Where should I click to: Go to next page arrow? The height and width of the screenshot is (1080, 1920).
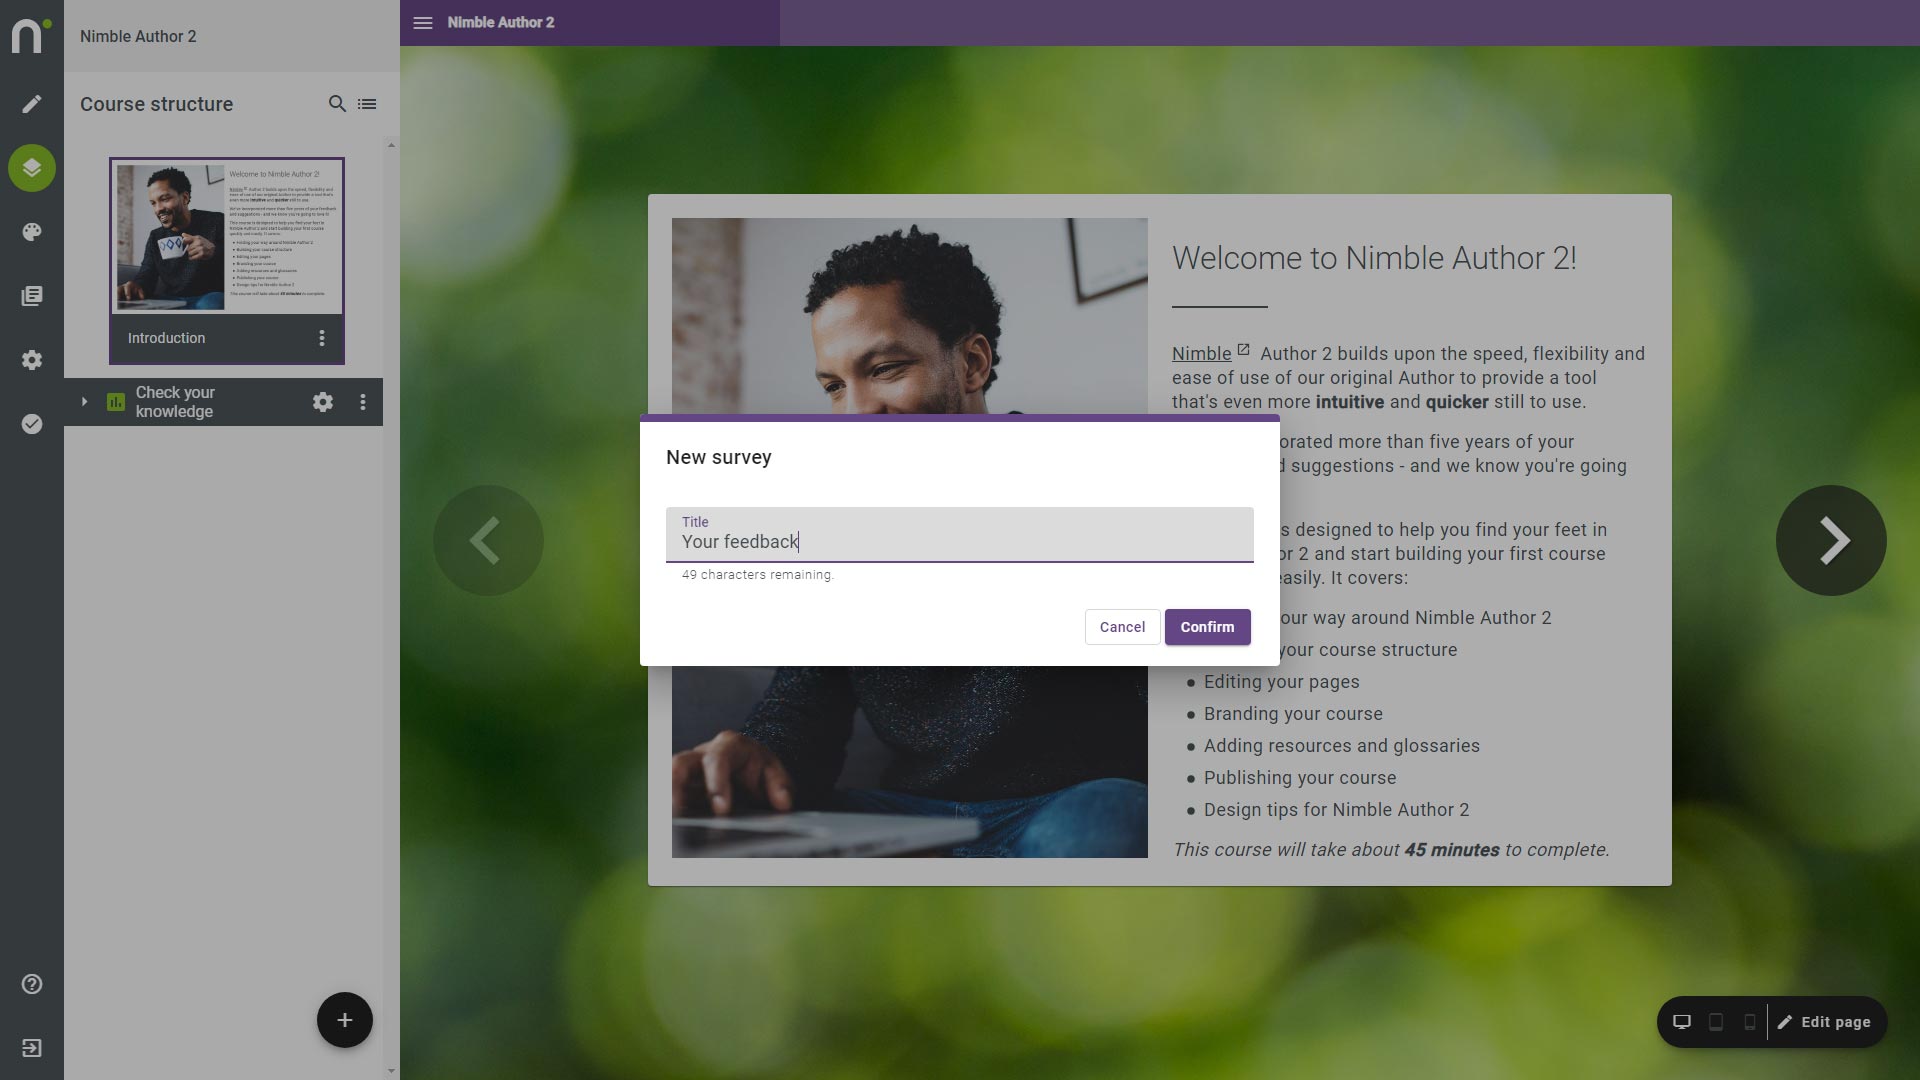[1831, 541]
